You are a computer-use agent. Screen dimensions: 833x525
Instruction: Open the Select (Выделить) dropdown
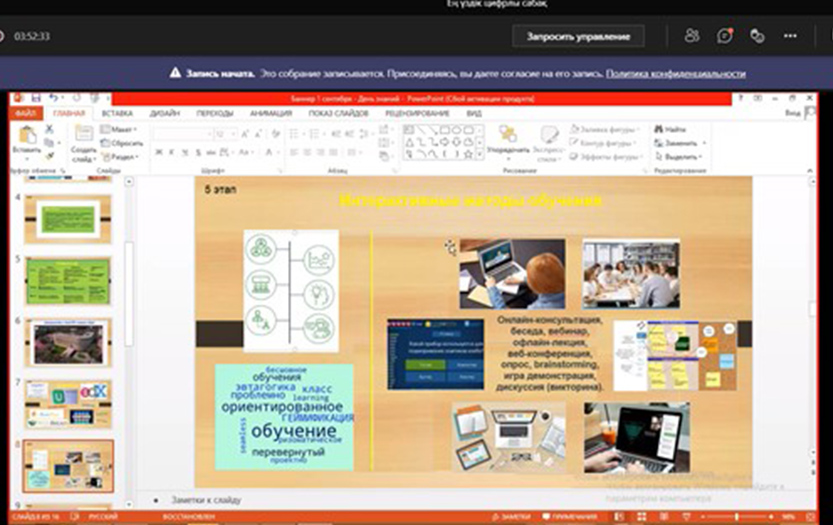[x=681, y=157]
